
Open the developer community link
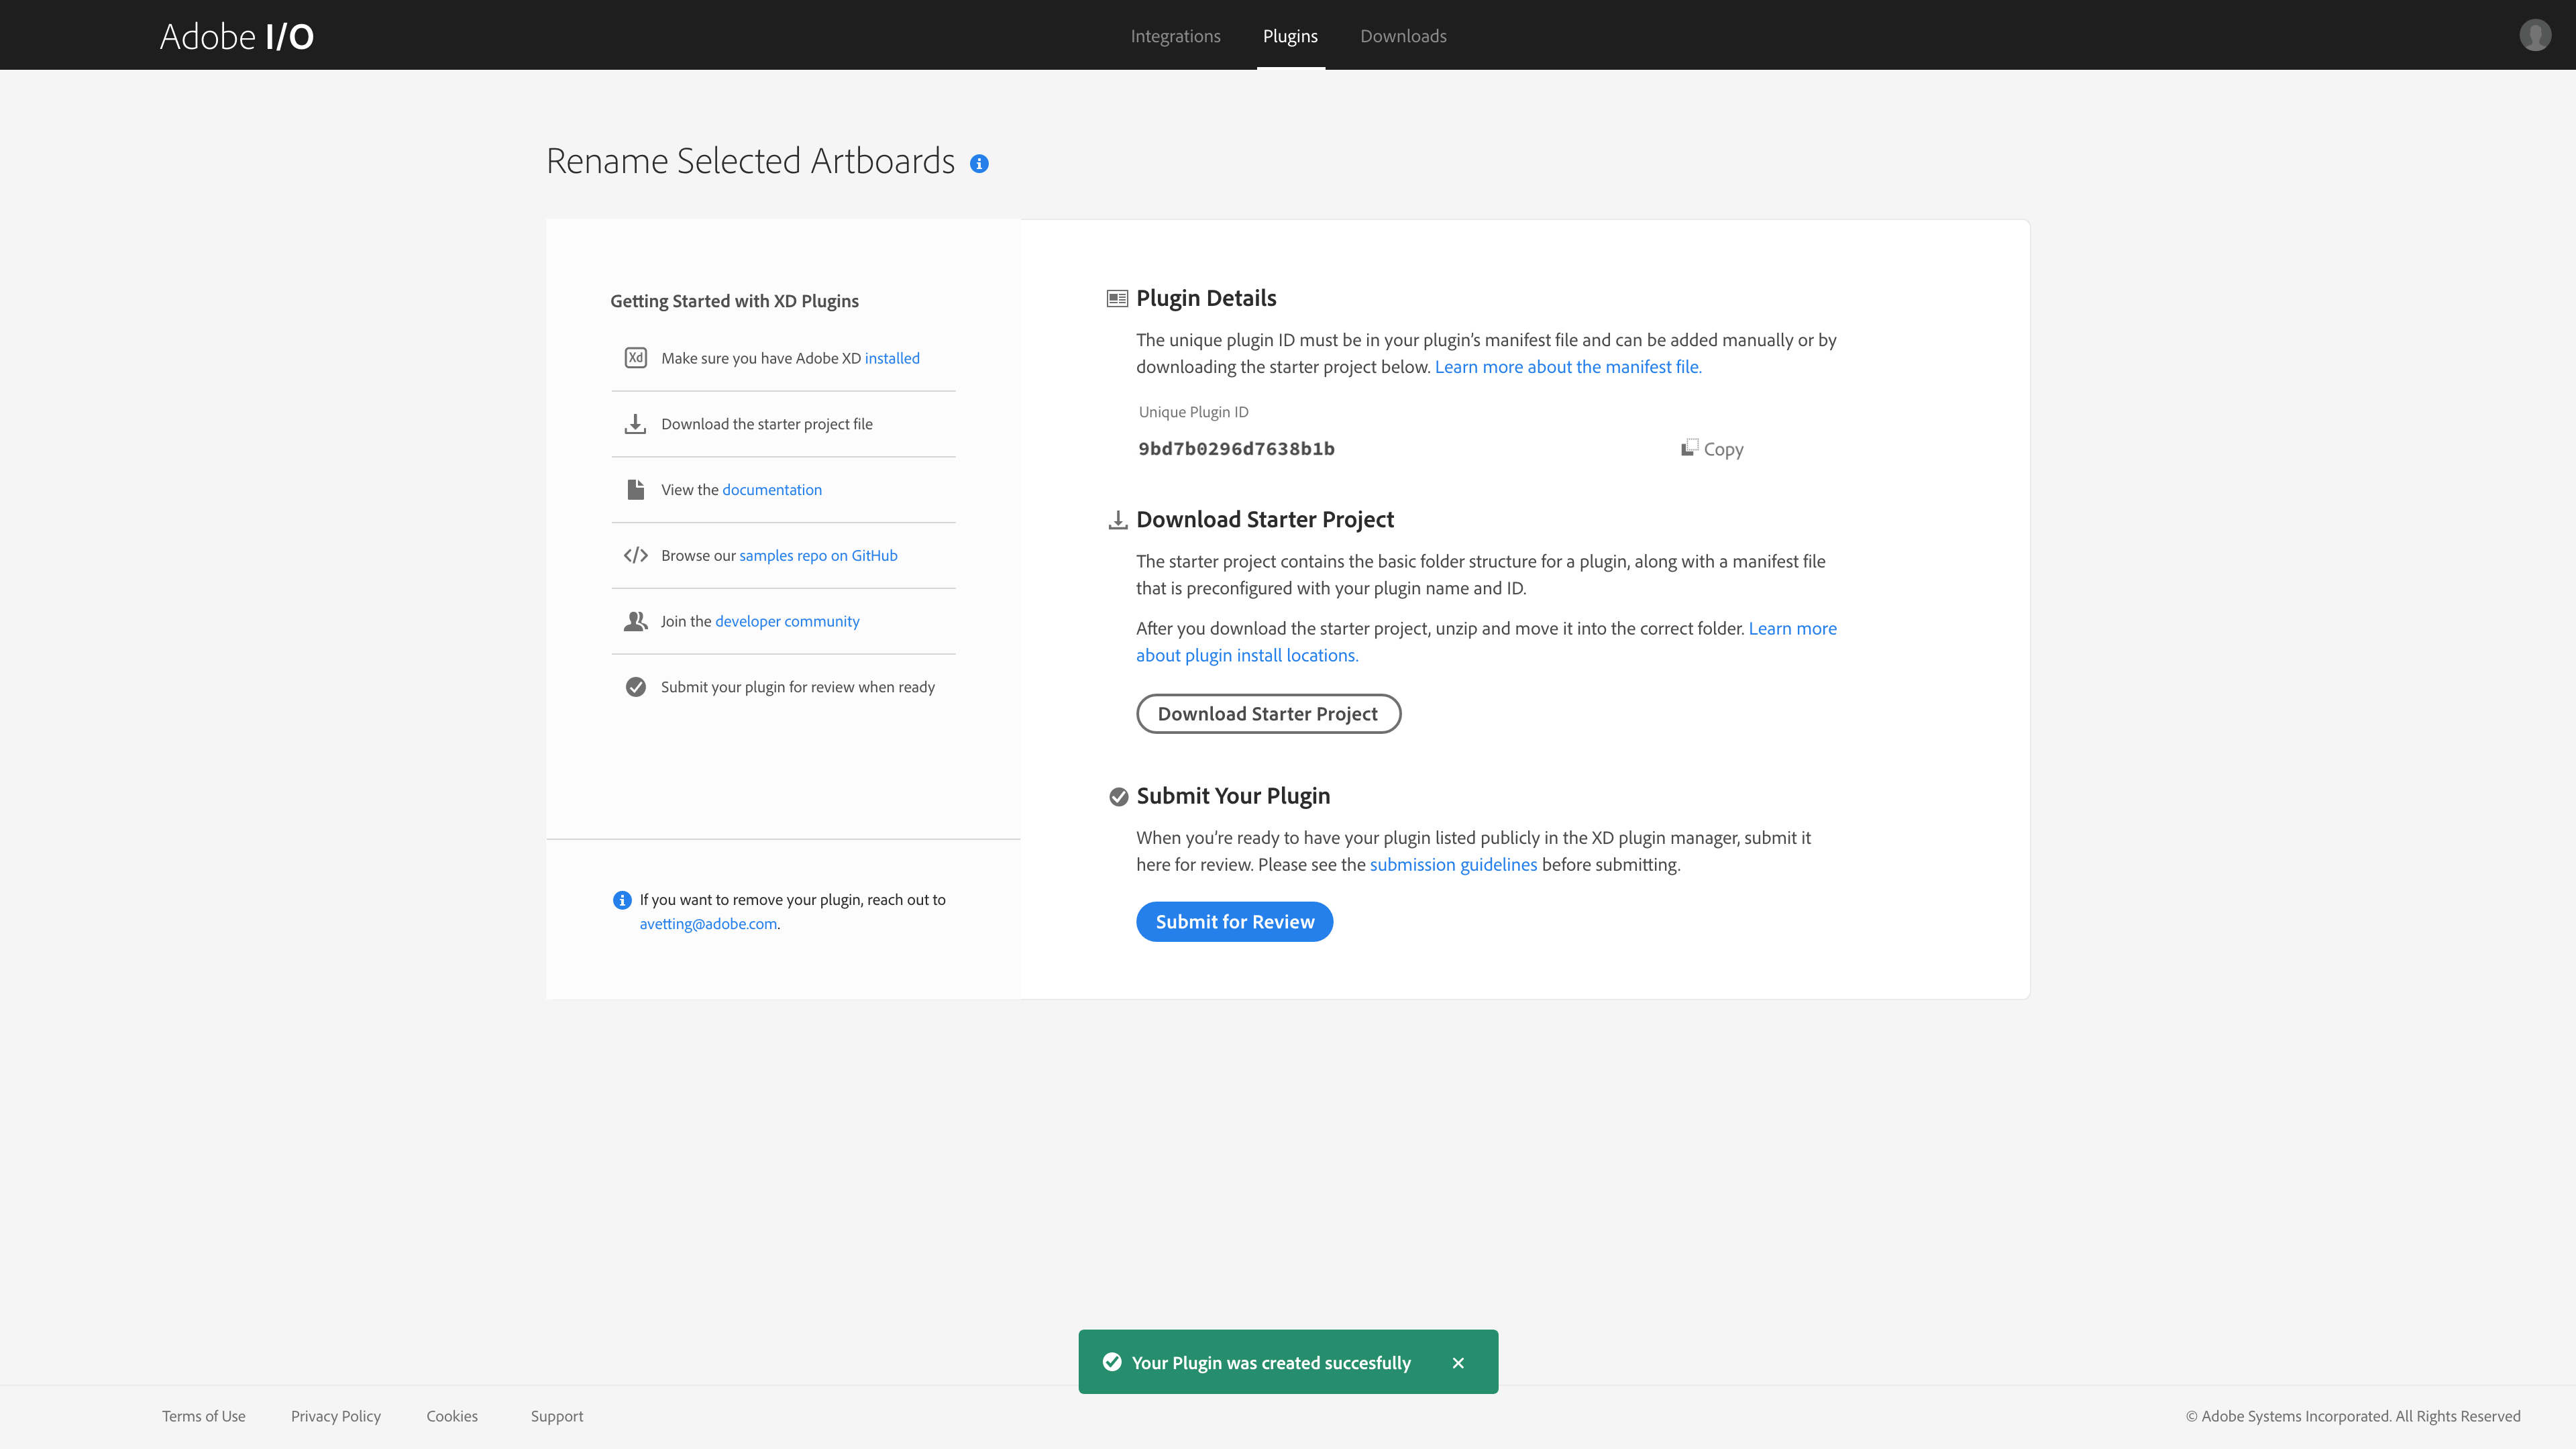coord(787,622)
